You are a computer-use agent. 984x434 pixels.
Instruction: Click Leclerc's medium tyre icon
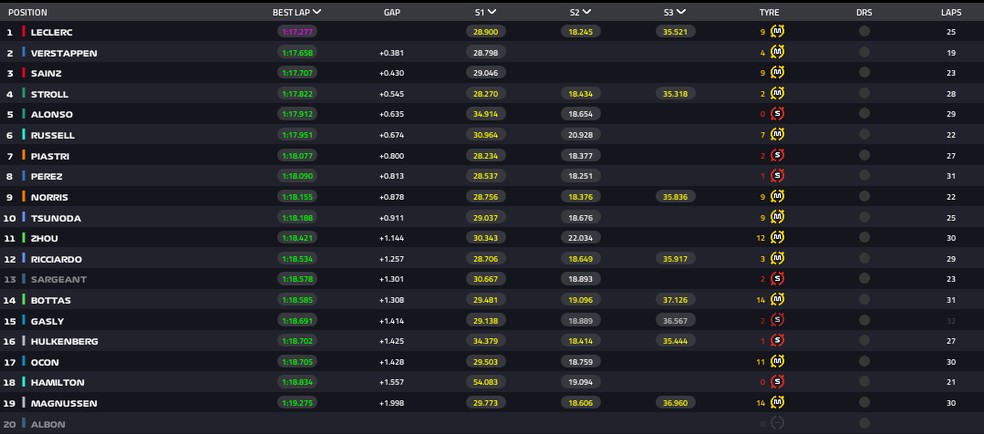(x=778, y=31)
